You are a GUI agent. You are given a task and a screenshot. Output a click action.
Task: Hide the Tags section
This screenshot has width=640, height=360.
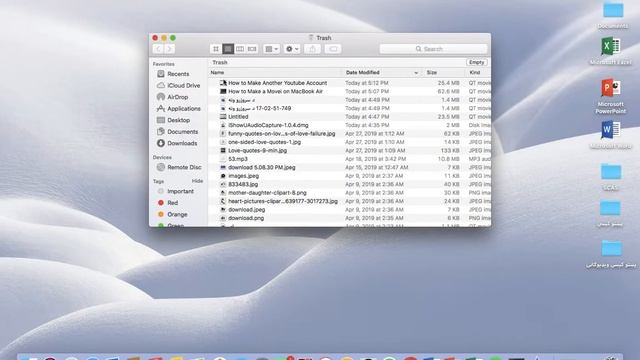(197, 181)
